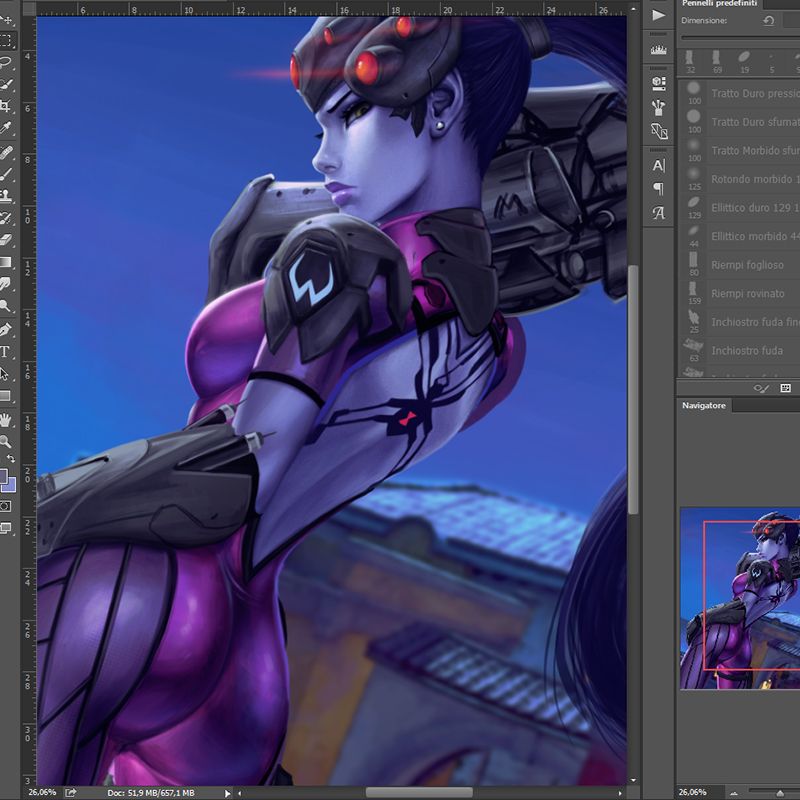Select the Path Selection arrow tool
Image resolution: width=800 pixels, height=800 pixels.
tap(5, 374)
